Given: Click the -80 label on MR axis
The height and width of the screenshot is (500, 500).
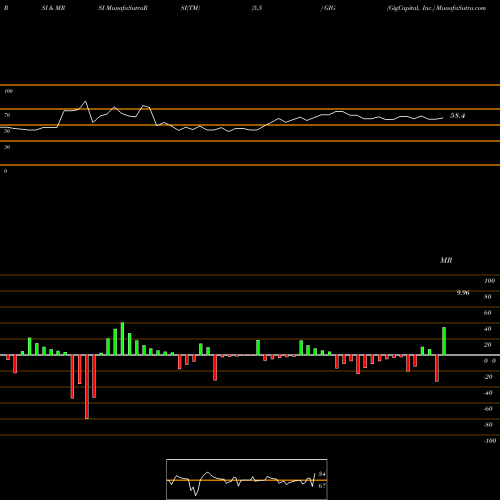Looking at the screenshot, I should point(488,425).
